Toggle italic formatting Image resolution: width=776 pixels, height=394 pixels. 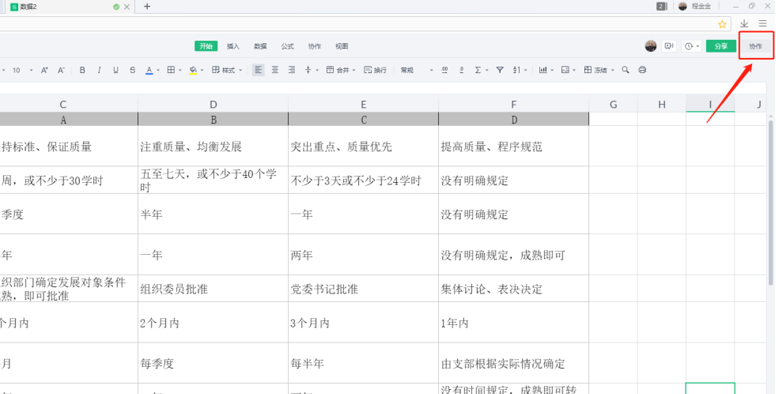[x=99, y=70]
